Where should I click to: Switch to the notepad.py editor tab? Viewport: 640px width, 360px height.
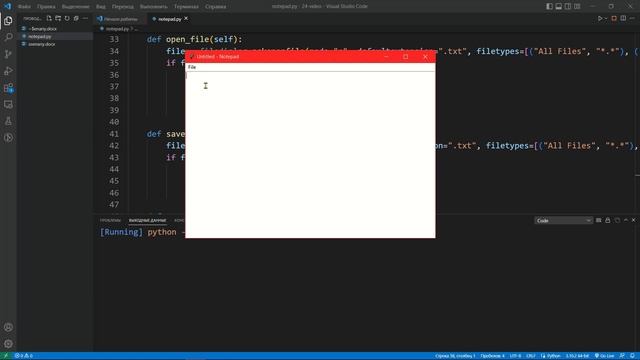click(169, 19)
